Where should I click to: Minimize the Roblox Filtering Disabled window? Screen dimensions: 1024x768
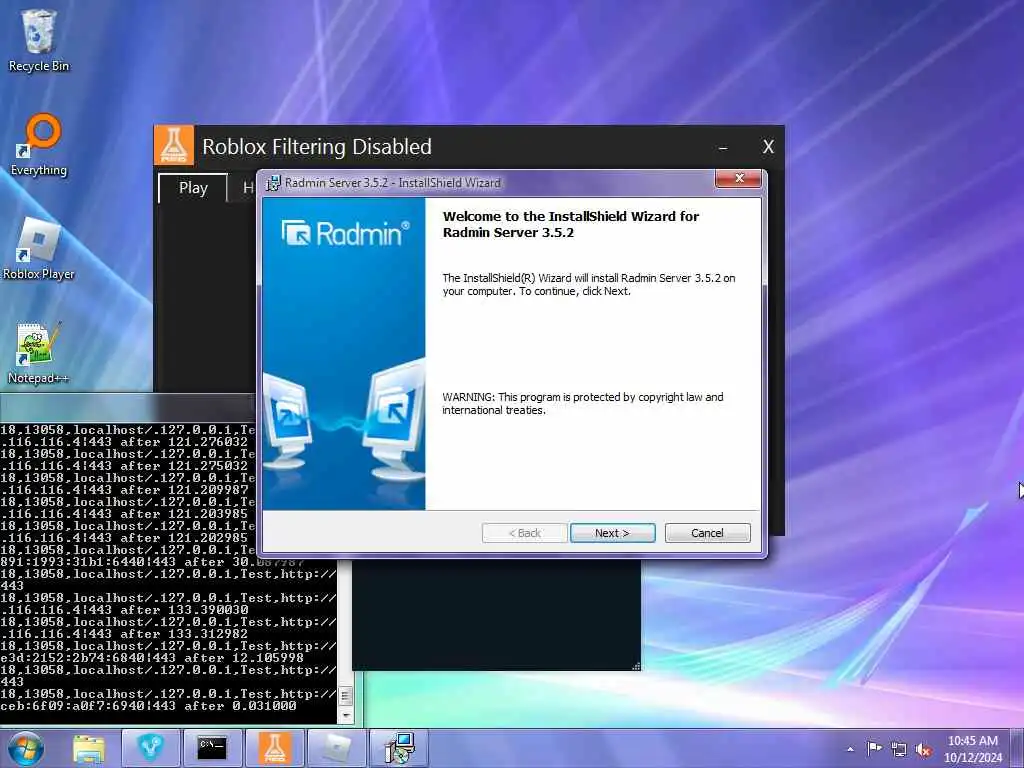click(x=723, y=148)
